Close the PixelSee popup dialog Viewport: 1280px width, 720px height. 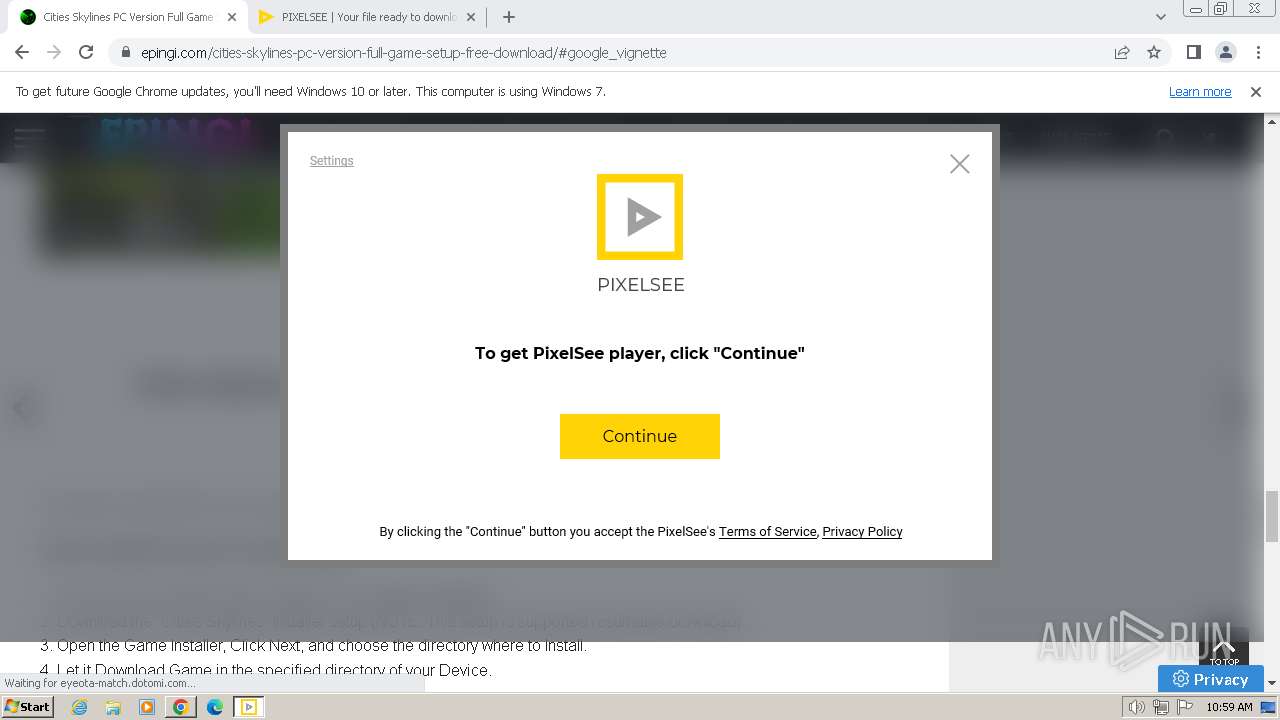(960, 164)
